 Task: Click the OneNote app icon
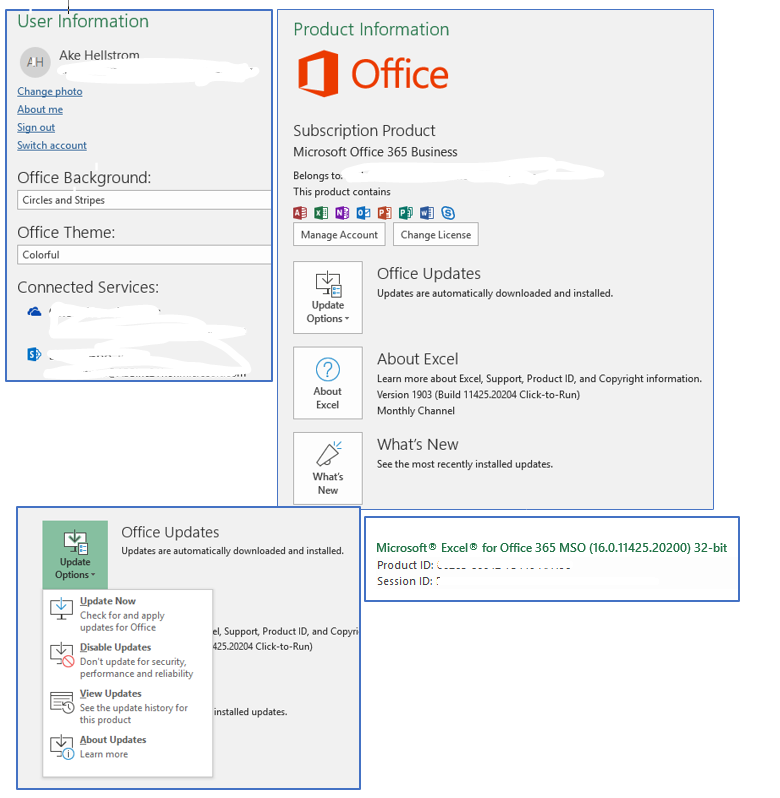click(342, 213)
